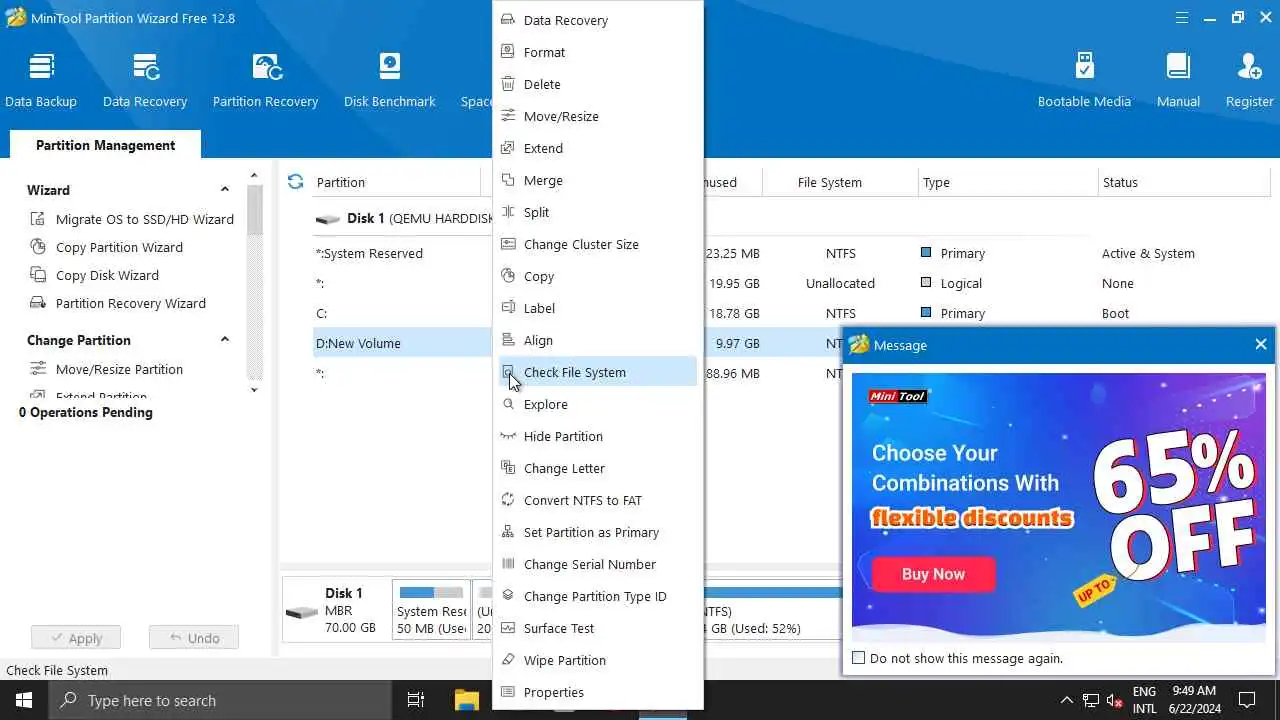Click Copy Disk Wizard icon
Image resolution: width=1280 pixels, height=720 pixels.
[x=38, y=275]
